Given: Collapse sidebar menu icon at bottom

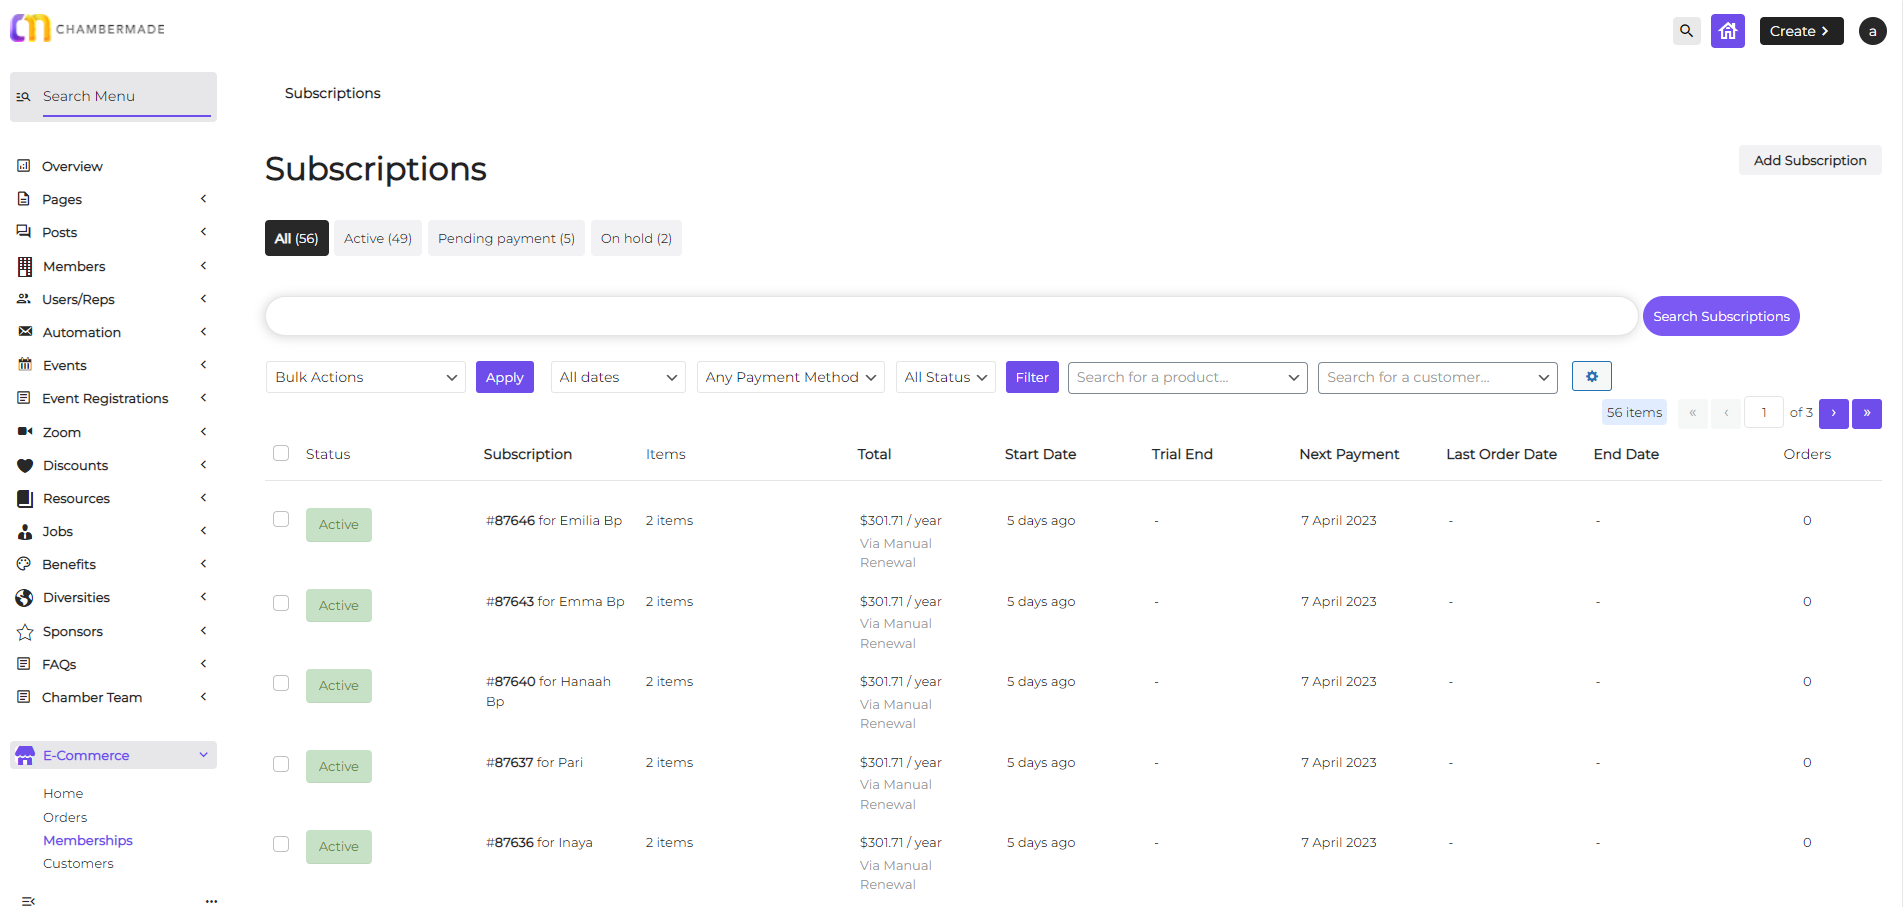Looking at the screenshot, I should coord(28,901).
